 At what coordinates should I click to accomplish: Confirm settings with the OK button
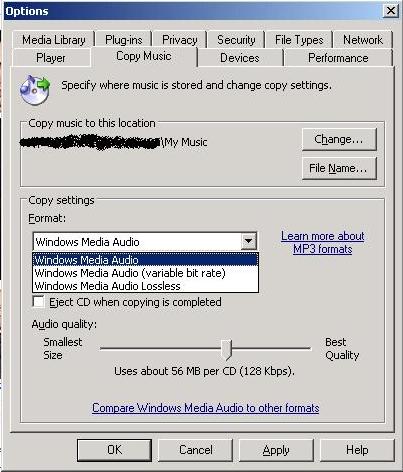(114, 450)
